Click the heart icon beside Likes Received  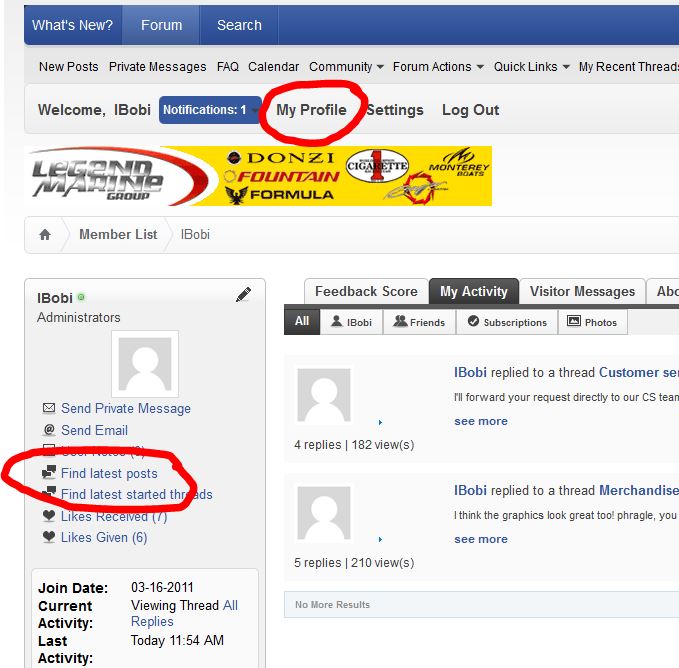click(49, 516)
